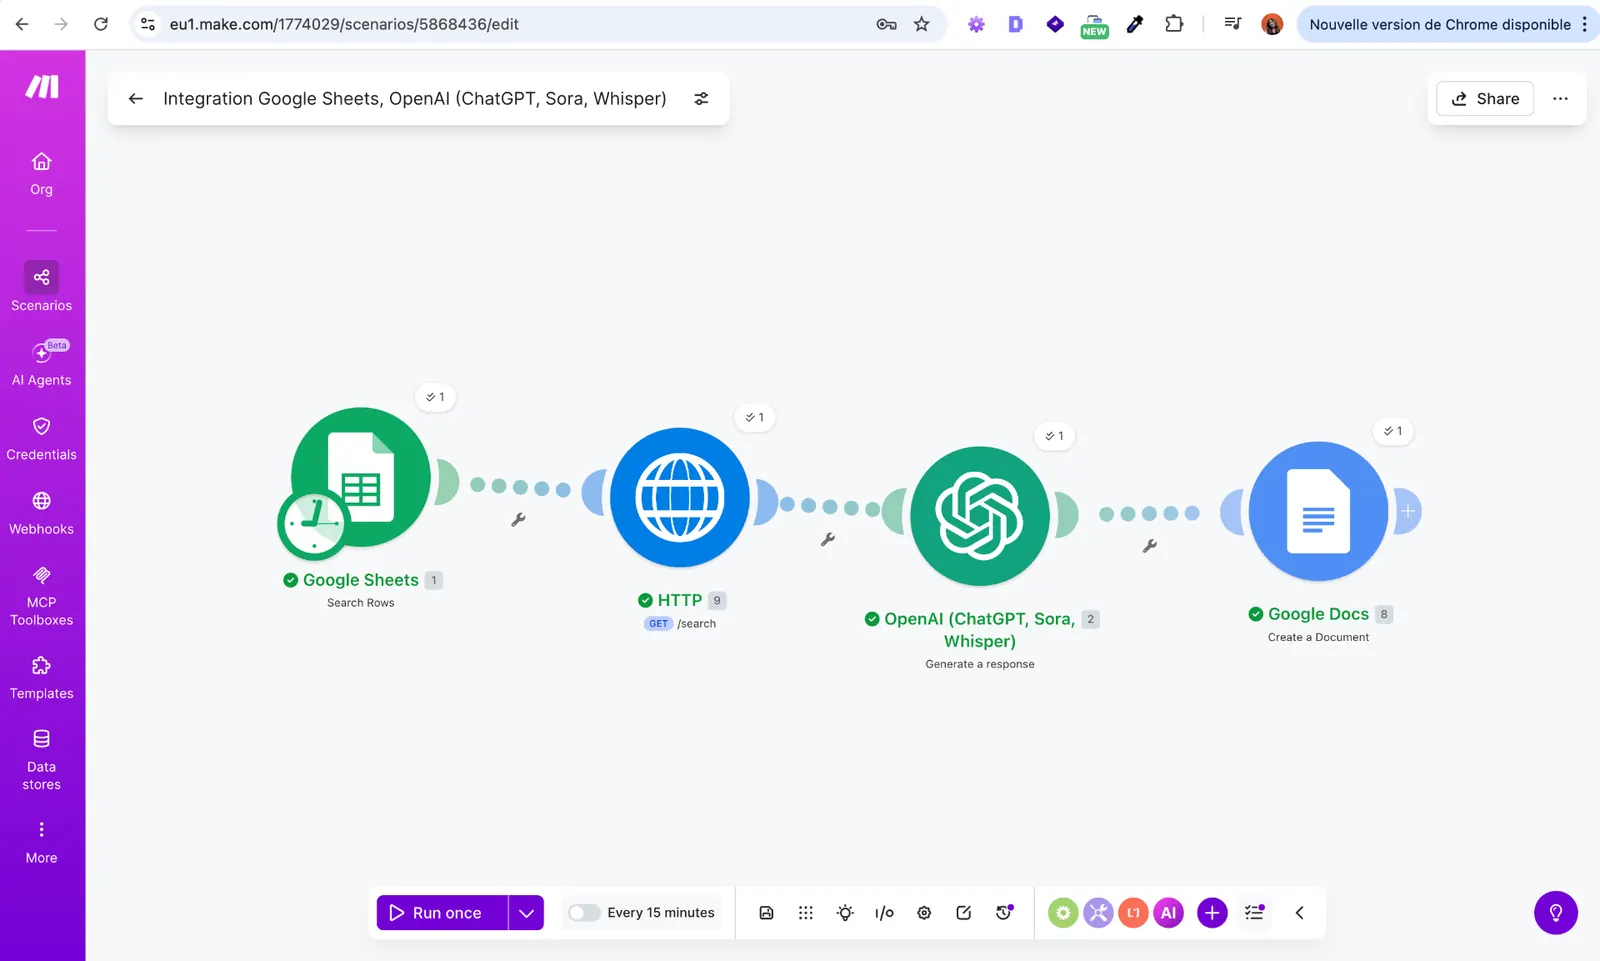This screenshot has width=1600, height=961.
Task: Open the scenario options sliders icon beside title
Action: pyautogui.click(x=701, y=99)
